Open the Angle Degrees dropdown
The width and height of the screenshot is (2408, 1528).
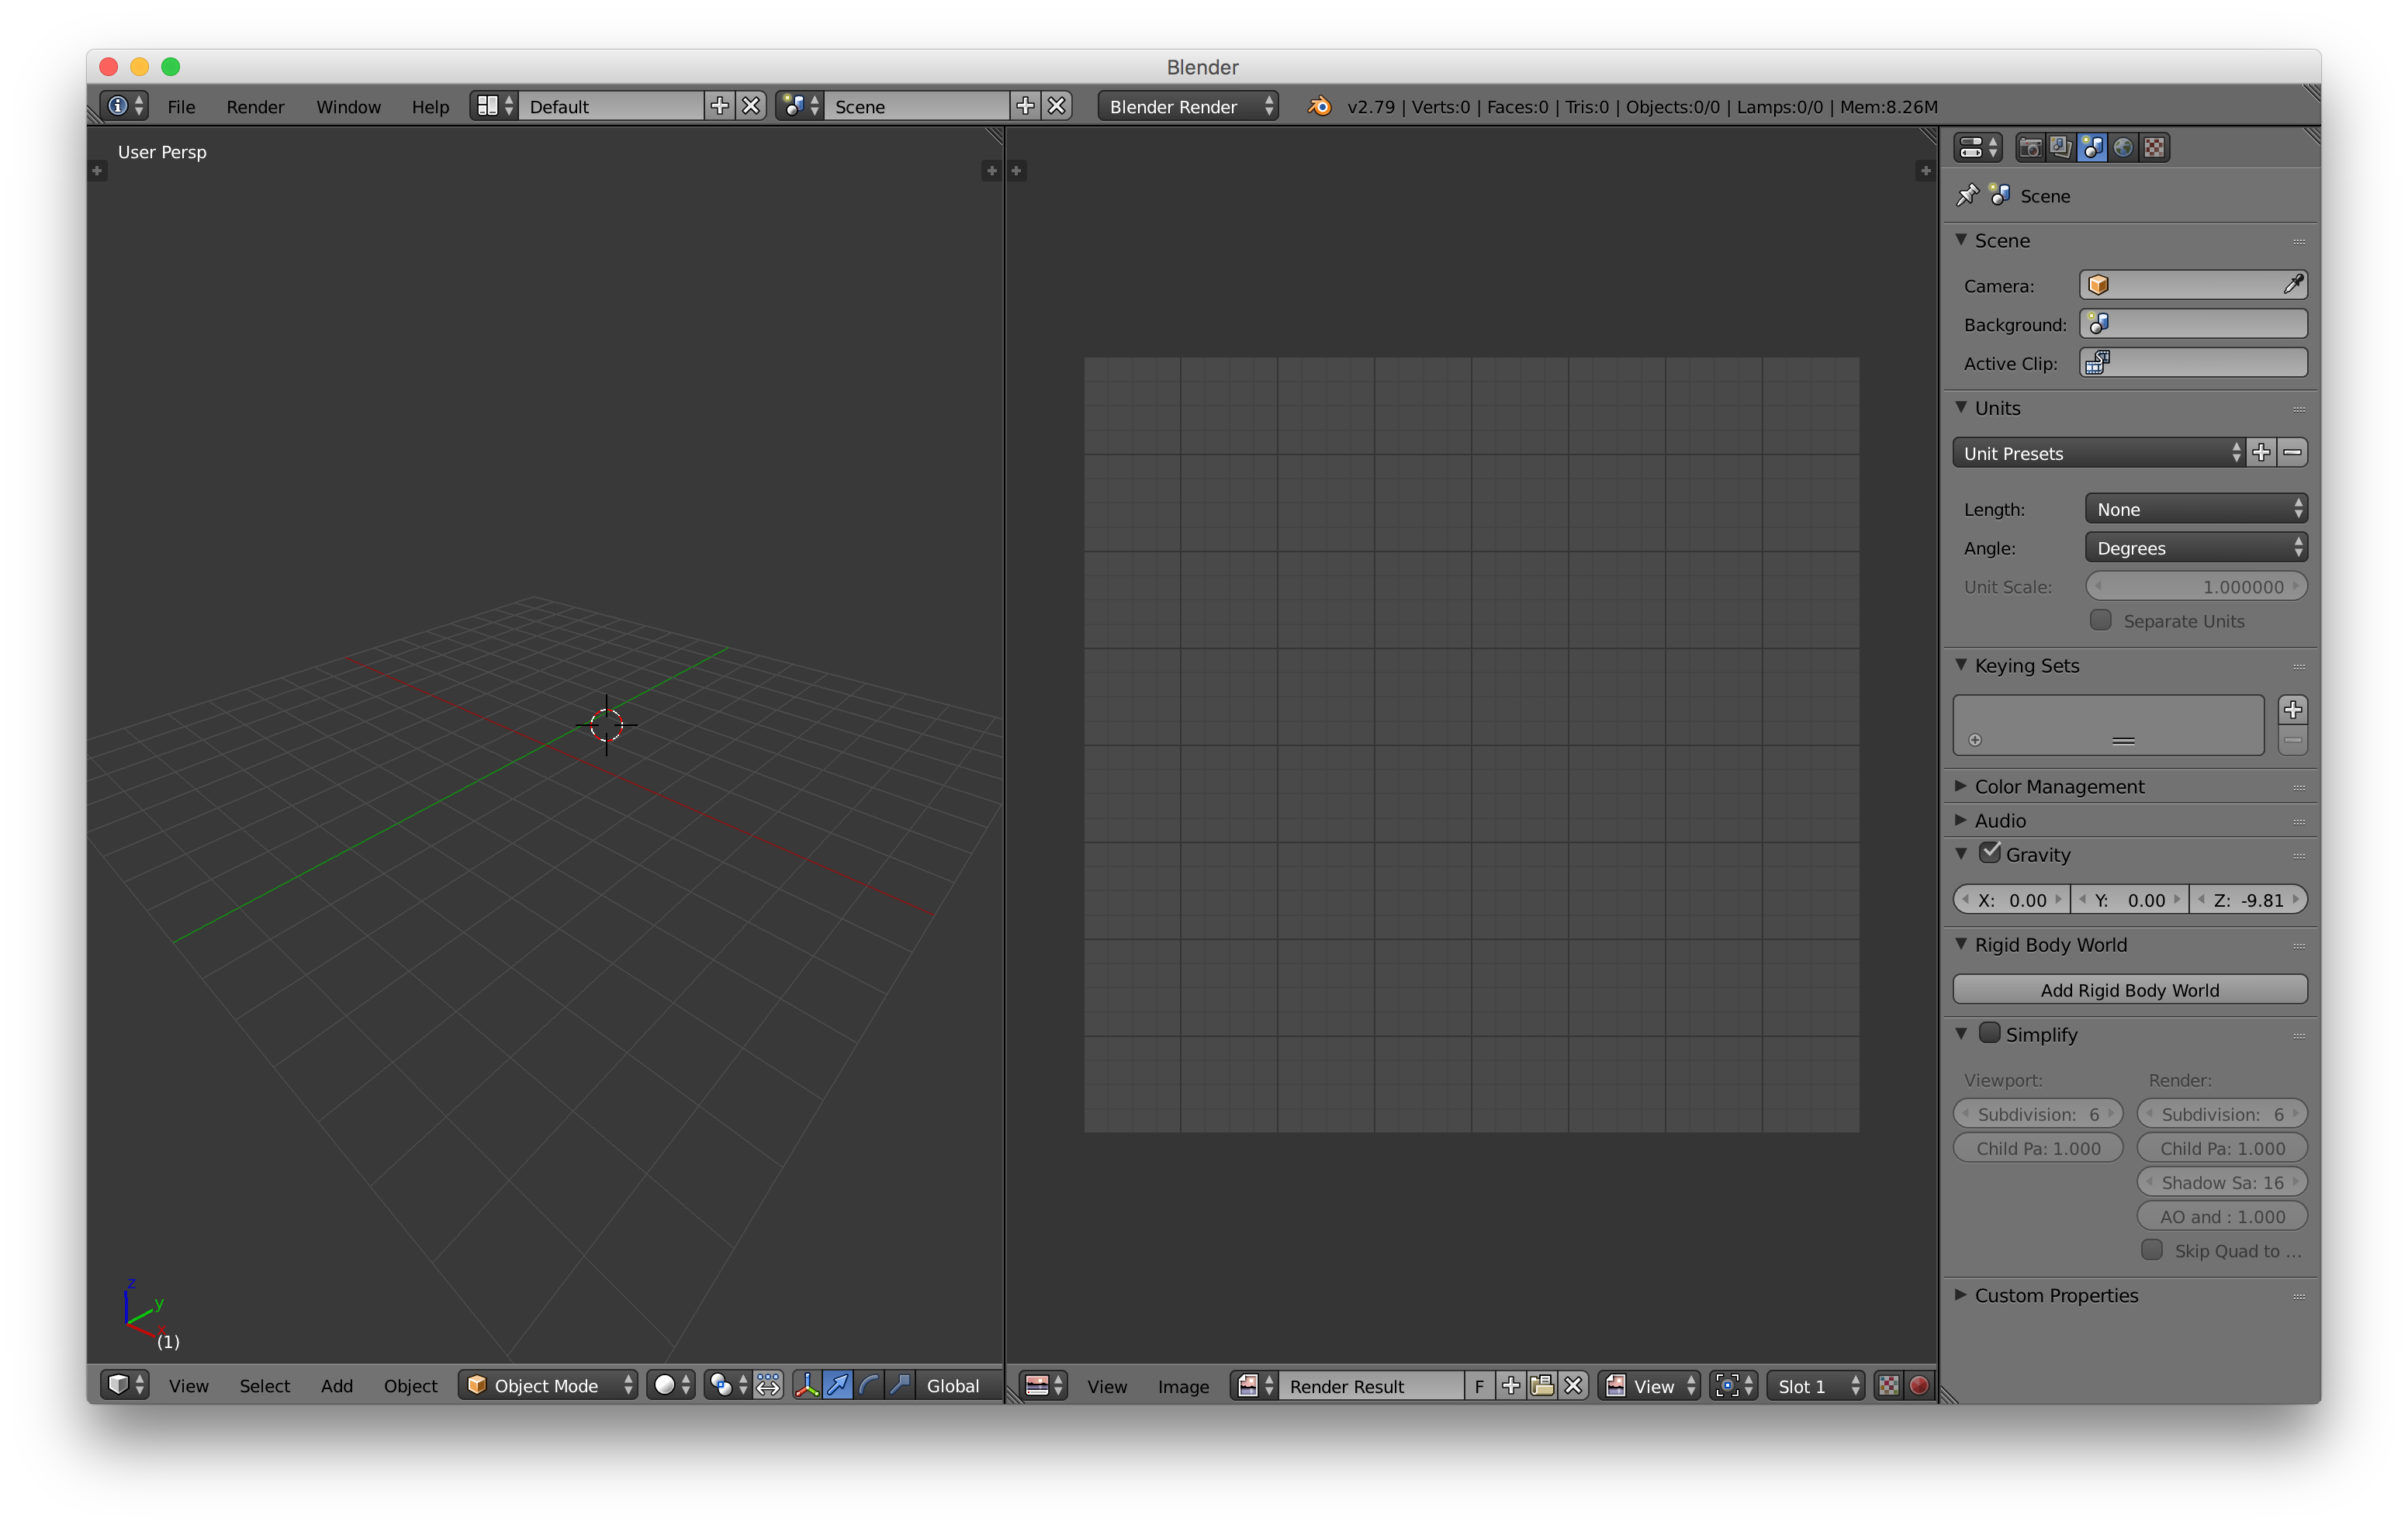(2196, 548)
